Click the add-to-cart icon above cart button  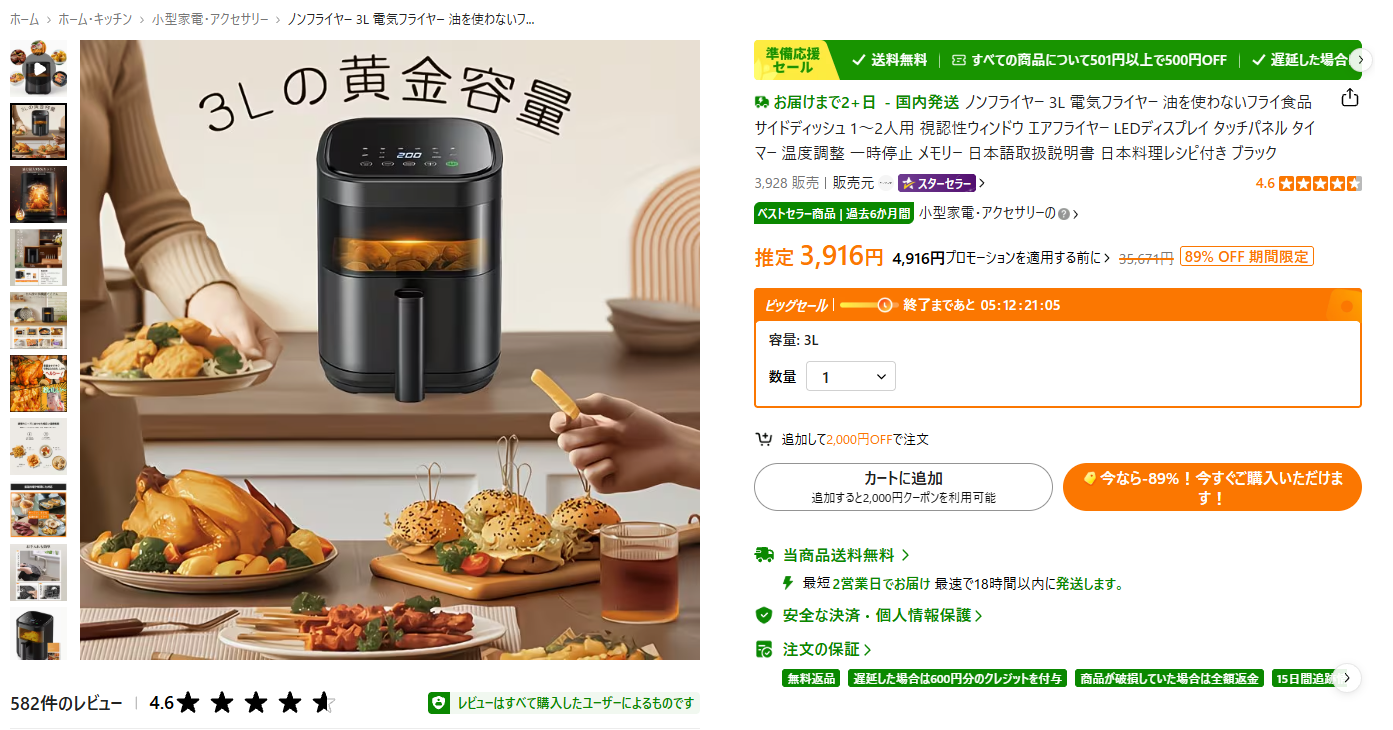[x=764, y=439]
